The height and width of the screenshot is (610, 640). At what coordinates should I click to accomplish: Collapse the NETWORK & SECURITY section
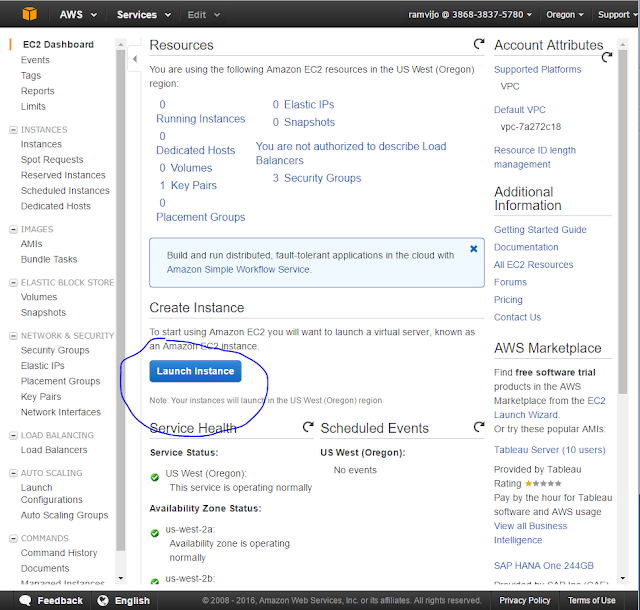[x=13, y=336]
